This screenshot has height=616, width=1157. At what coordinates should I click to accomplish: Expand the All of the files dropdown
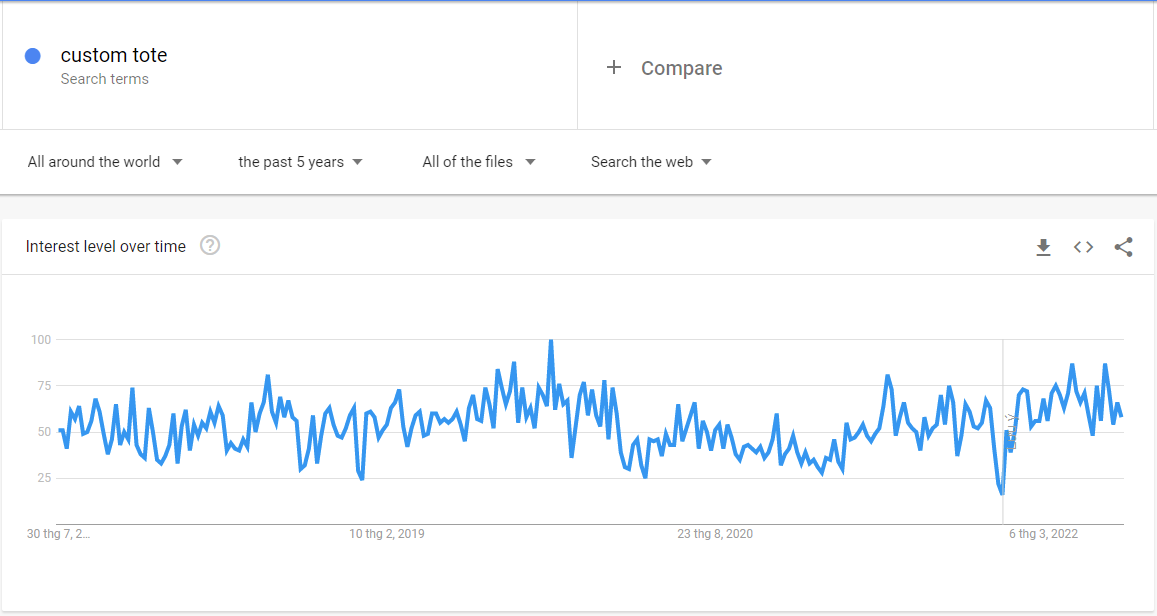(x=478, y=162)
